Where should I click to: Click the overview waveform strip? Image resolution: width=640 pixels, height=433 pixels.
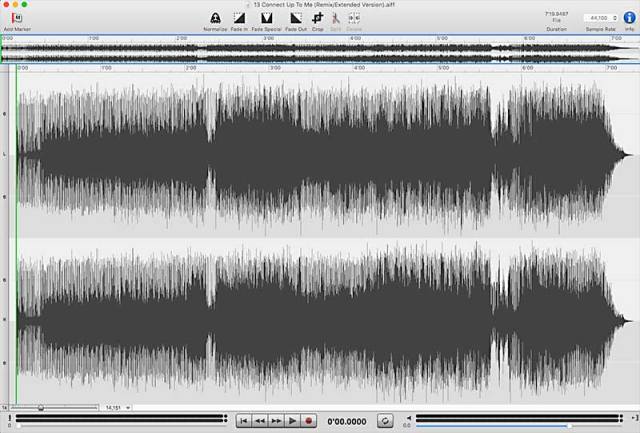click(320, 53)
